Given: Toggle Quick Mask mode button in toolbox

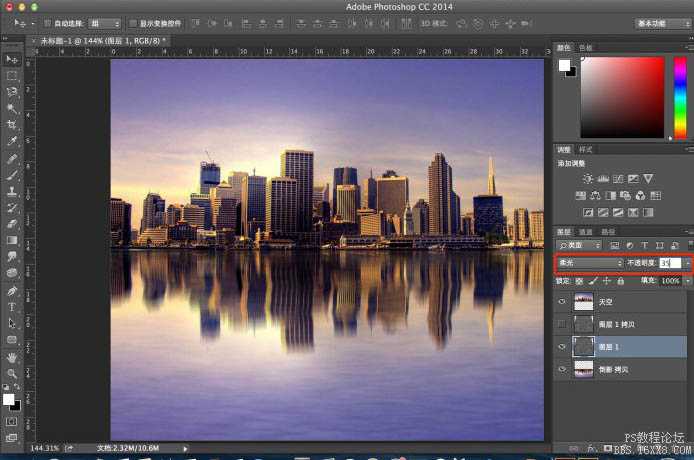Looking at the screenshot, I should click(x=12, y=421).
